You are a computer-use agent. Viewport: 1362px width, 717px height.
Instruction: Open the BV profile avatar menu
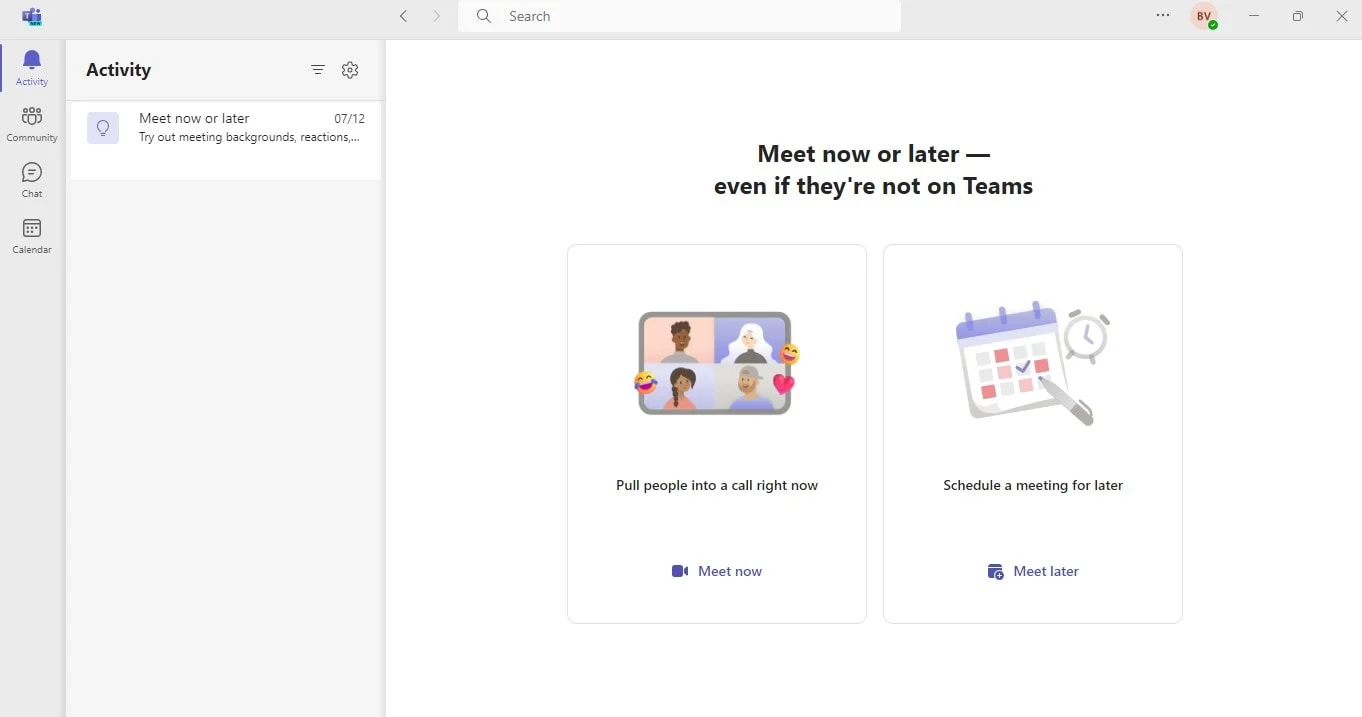click(x=1204, y=16)
